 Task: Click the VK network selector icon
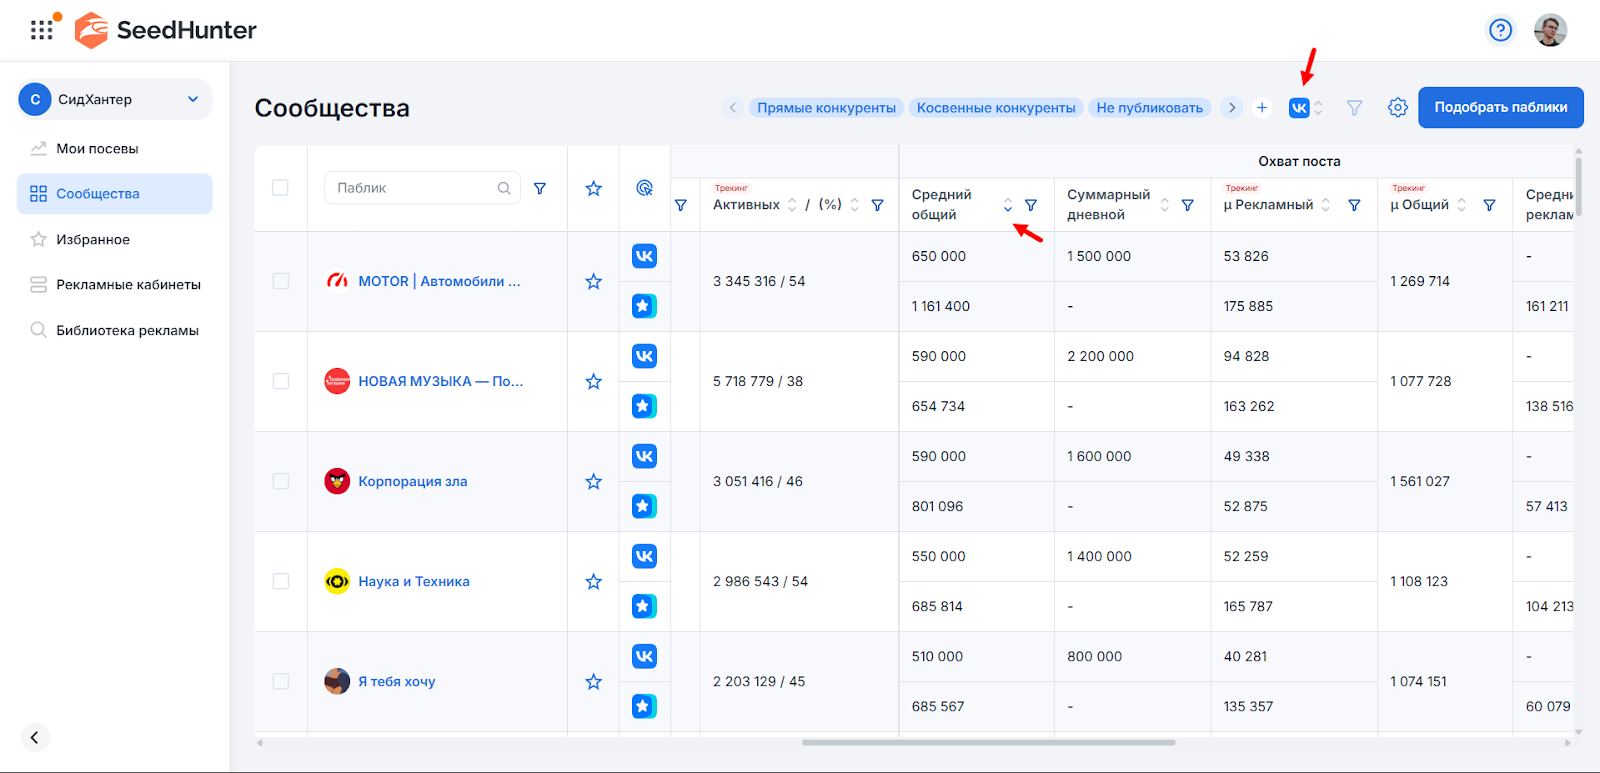(x=1299, y=108)
